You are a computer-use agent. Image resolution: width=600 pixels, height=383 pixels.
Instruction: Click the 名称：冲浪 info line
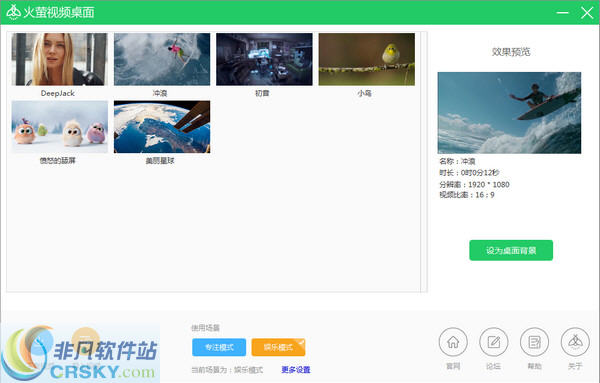coord(457,161)
